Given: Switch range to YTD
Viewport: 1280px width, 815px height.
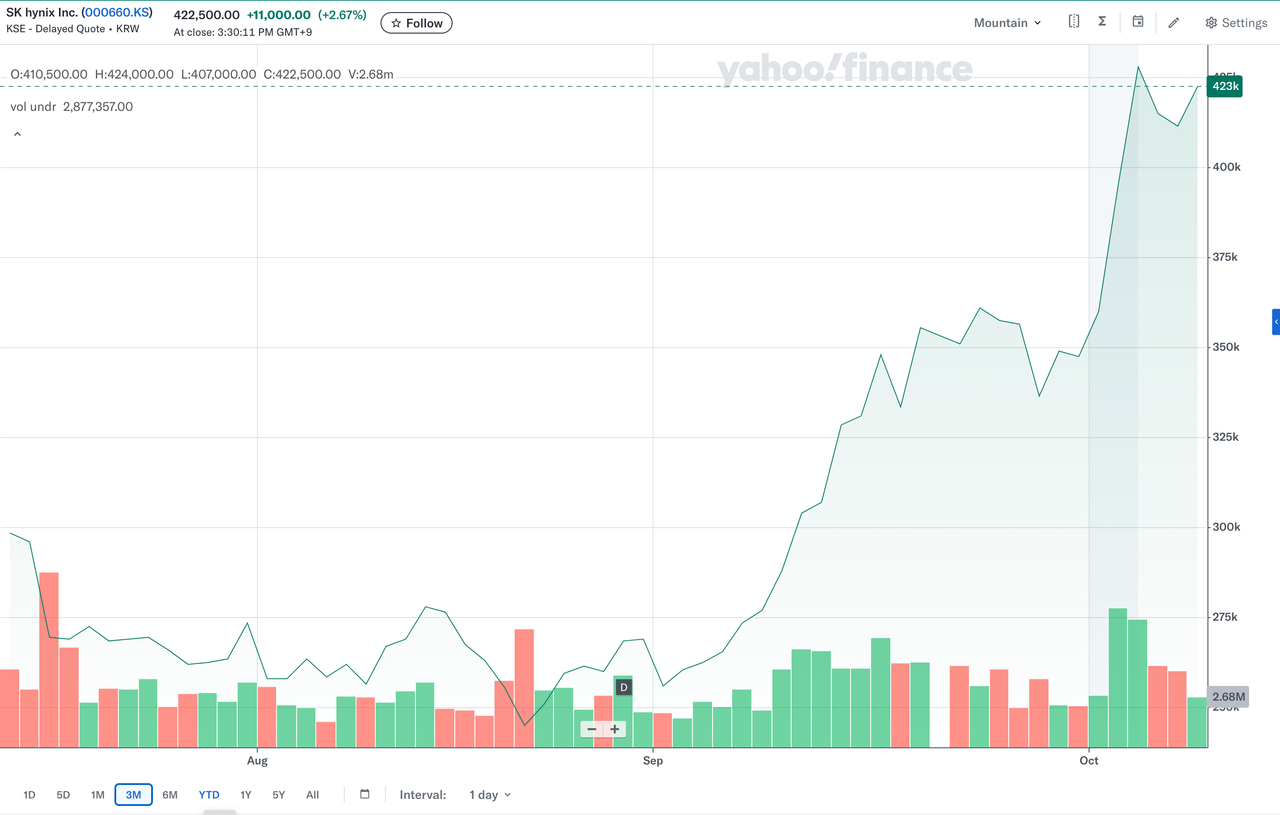Looking at the screenshot, I should (209, 795).
